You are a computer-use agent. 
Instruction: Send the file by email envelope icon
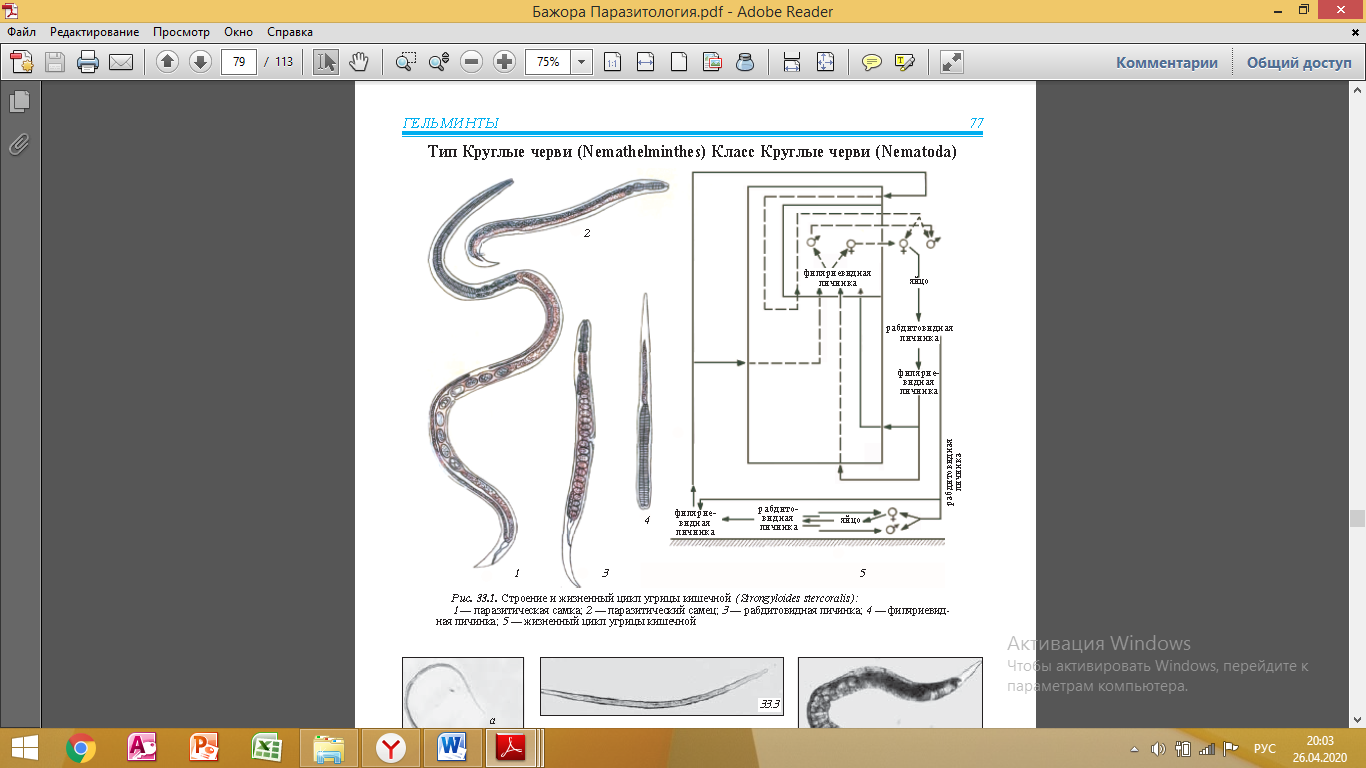click(121, 62)
